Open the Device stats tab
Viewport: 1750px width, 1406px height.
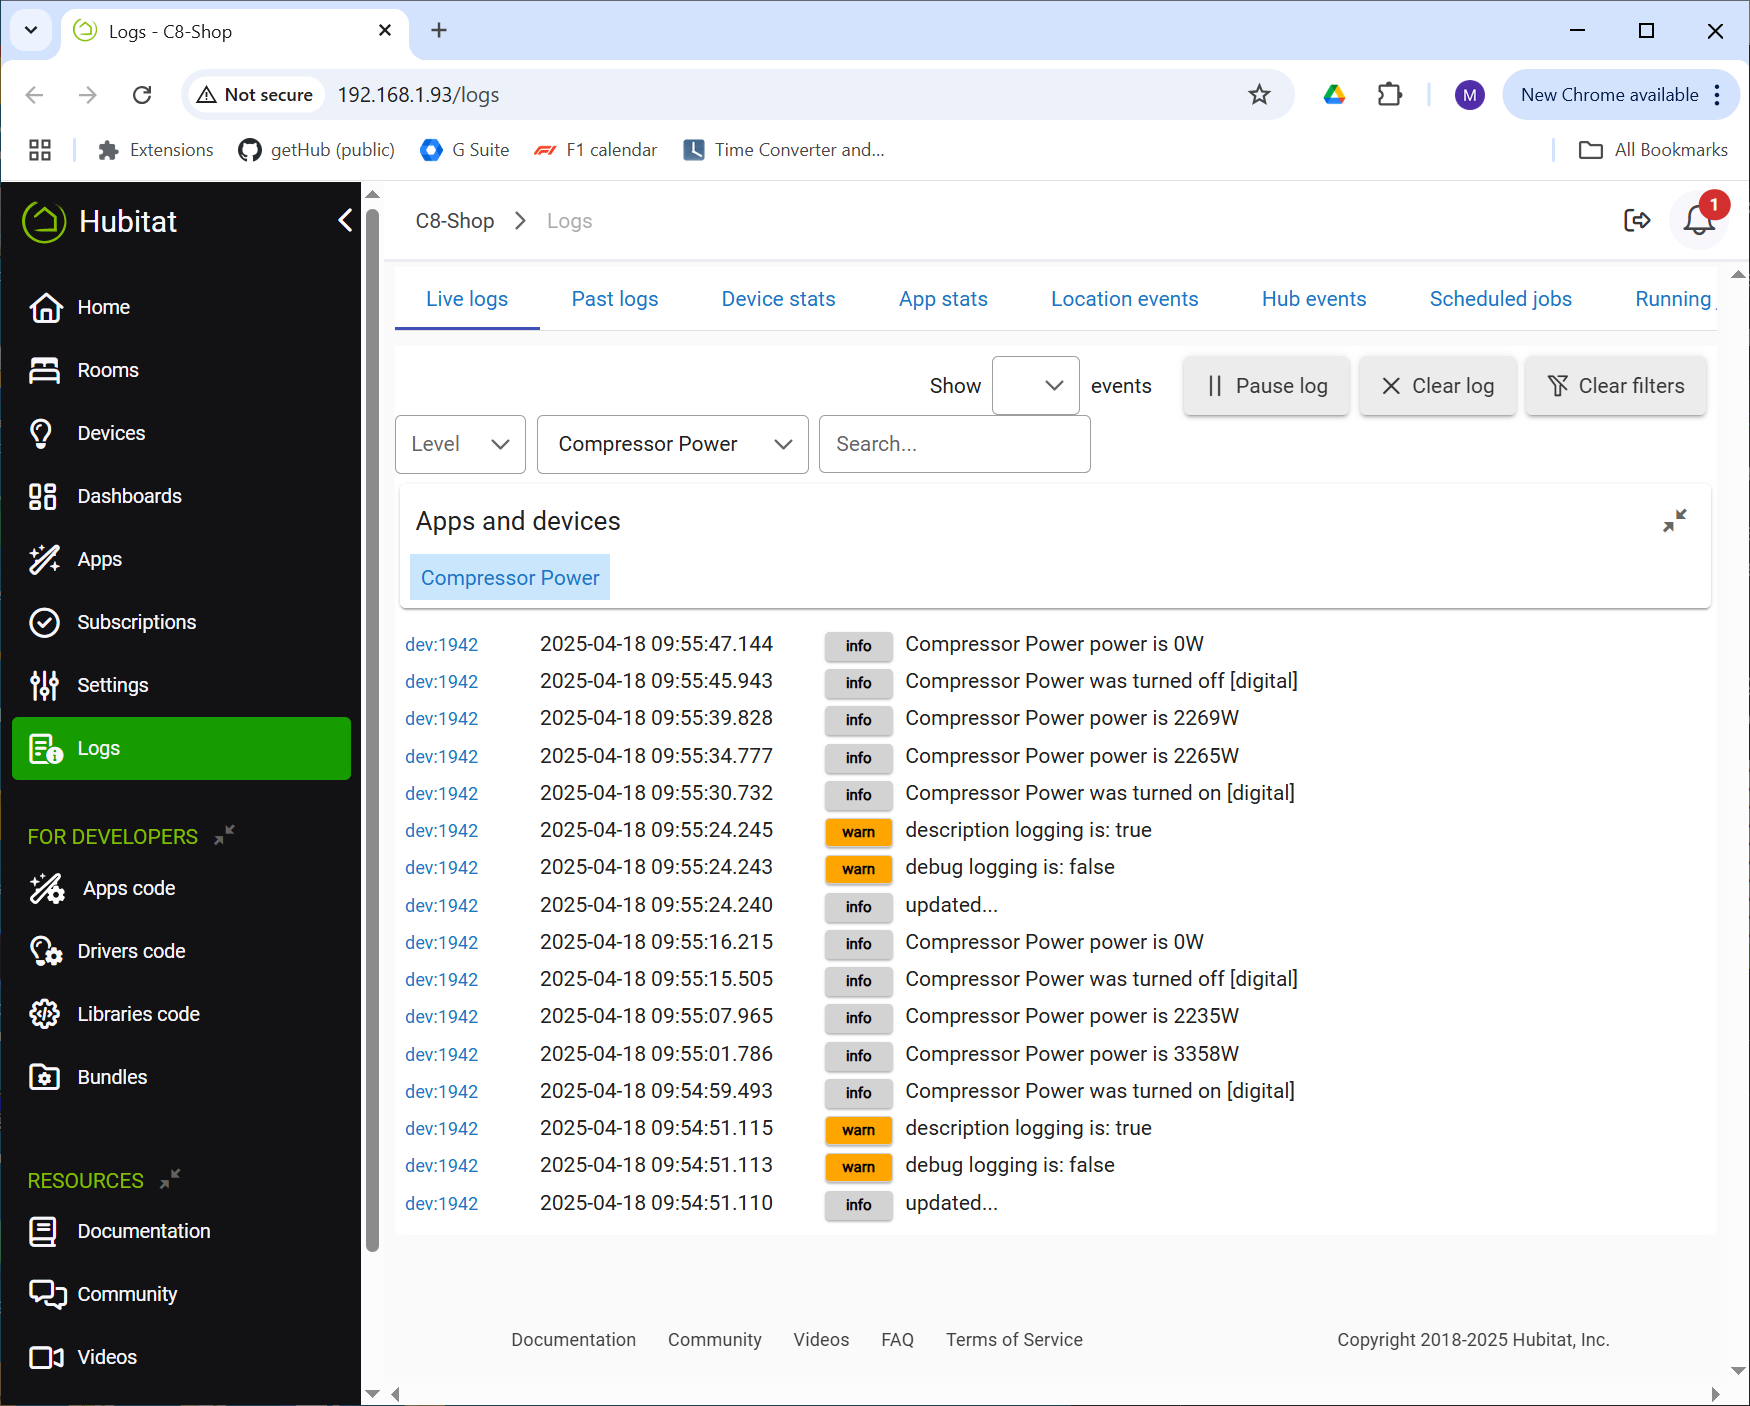pos(778,299)
